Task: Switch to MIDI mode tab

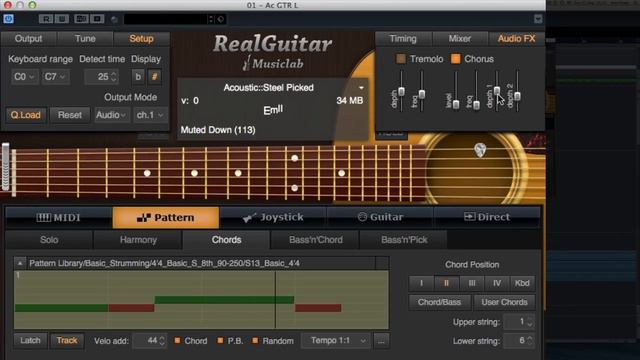Action: 59,218
